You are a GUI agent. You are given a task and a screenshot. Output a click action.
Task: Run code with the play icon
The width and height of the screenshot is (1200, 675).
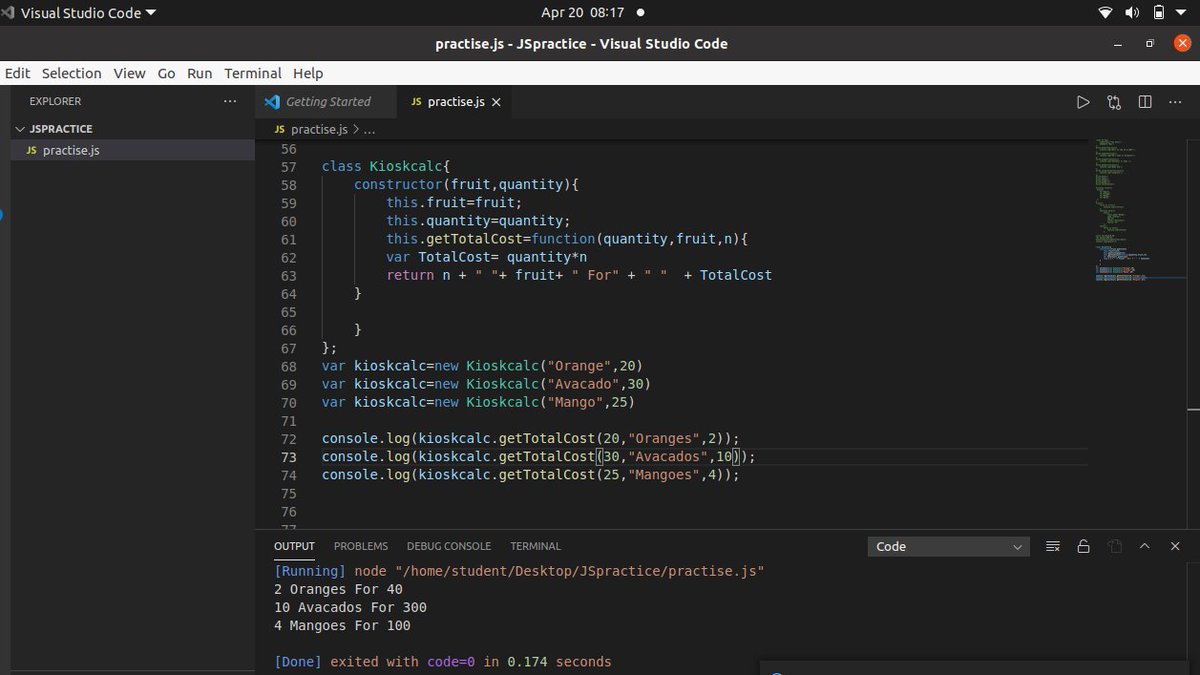(1083, 102)
